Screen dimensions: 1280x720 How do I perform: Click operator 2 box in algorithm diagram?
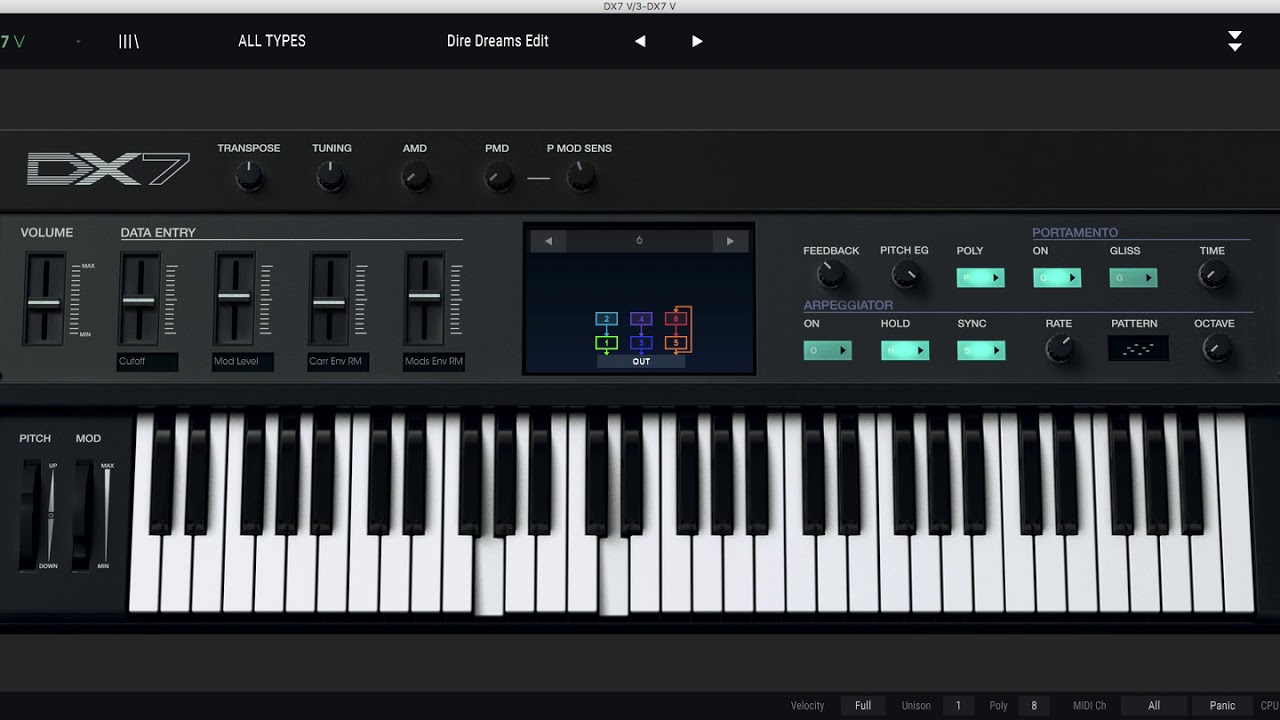[606, 319]
